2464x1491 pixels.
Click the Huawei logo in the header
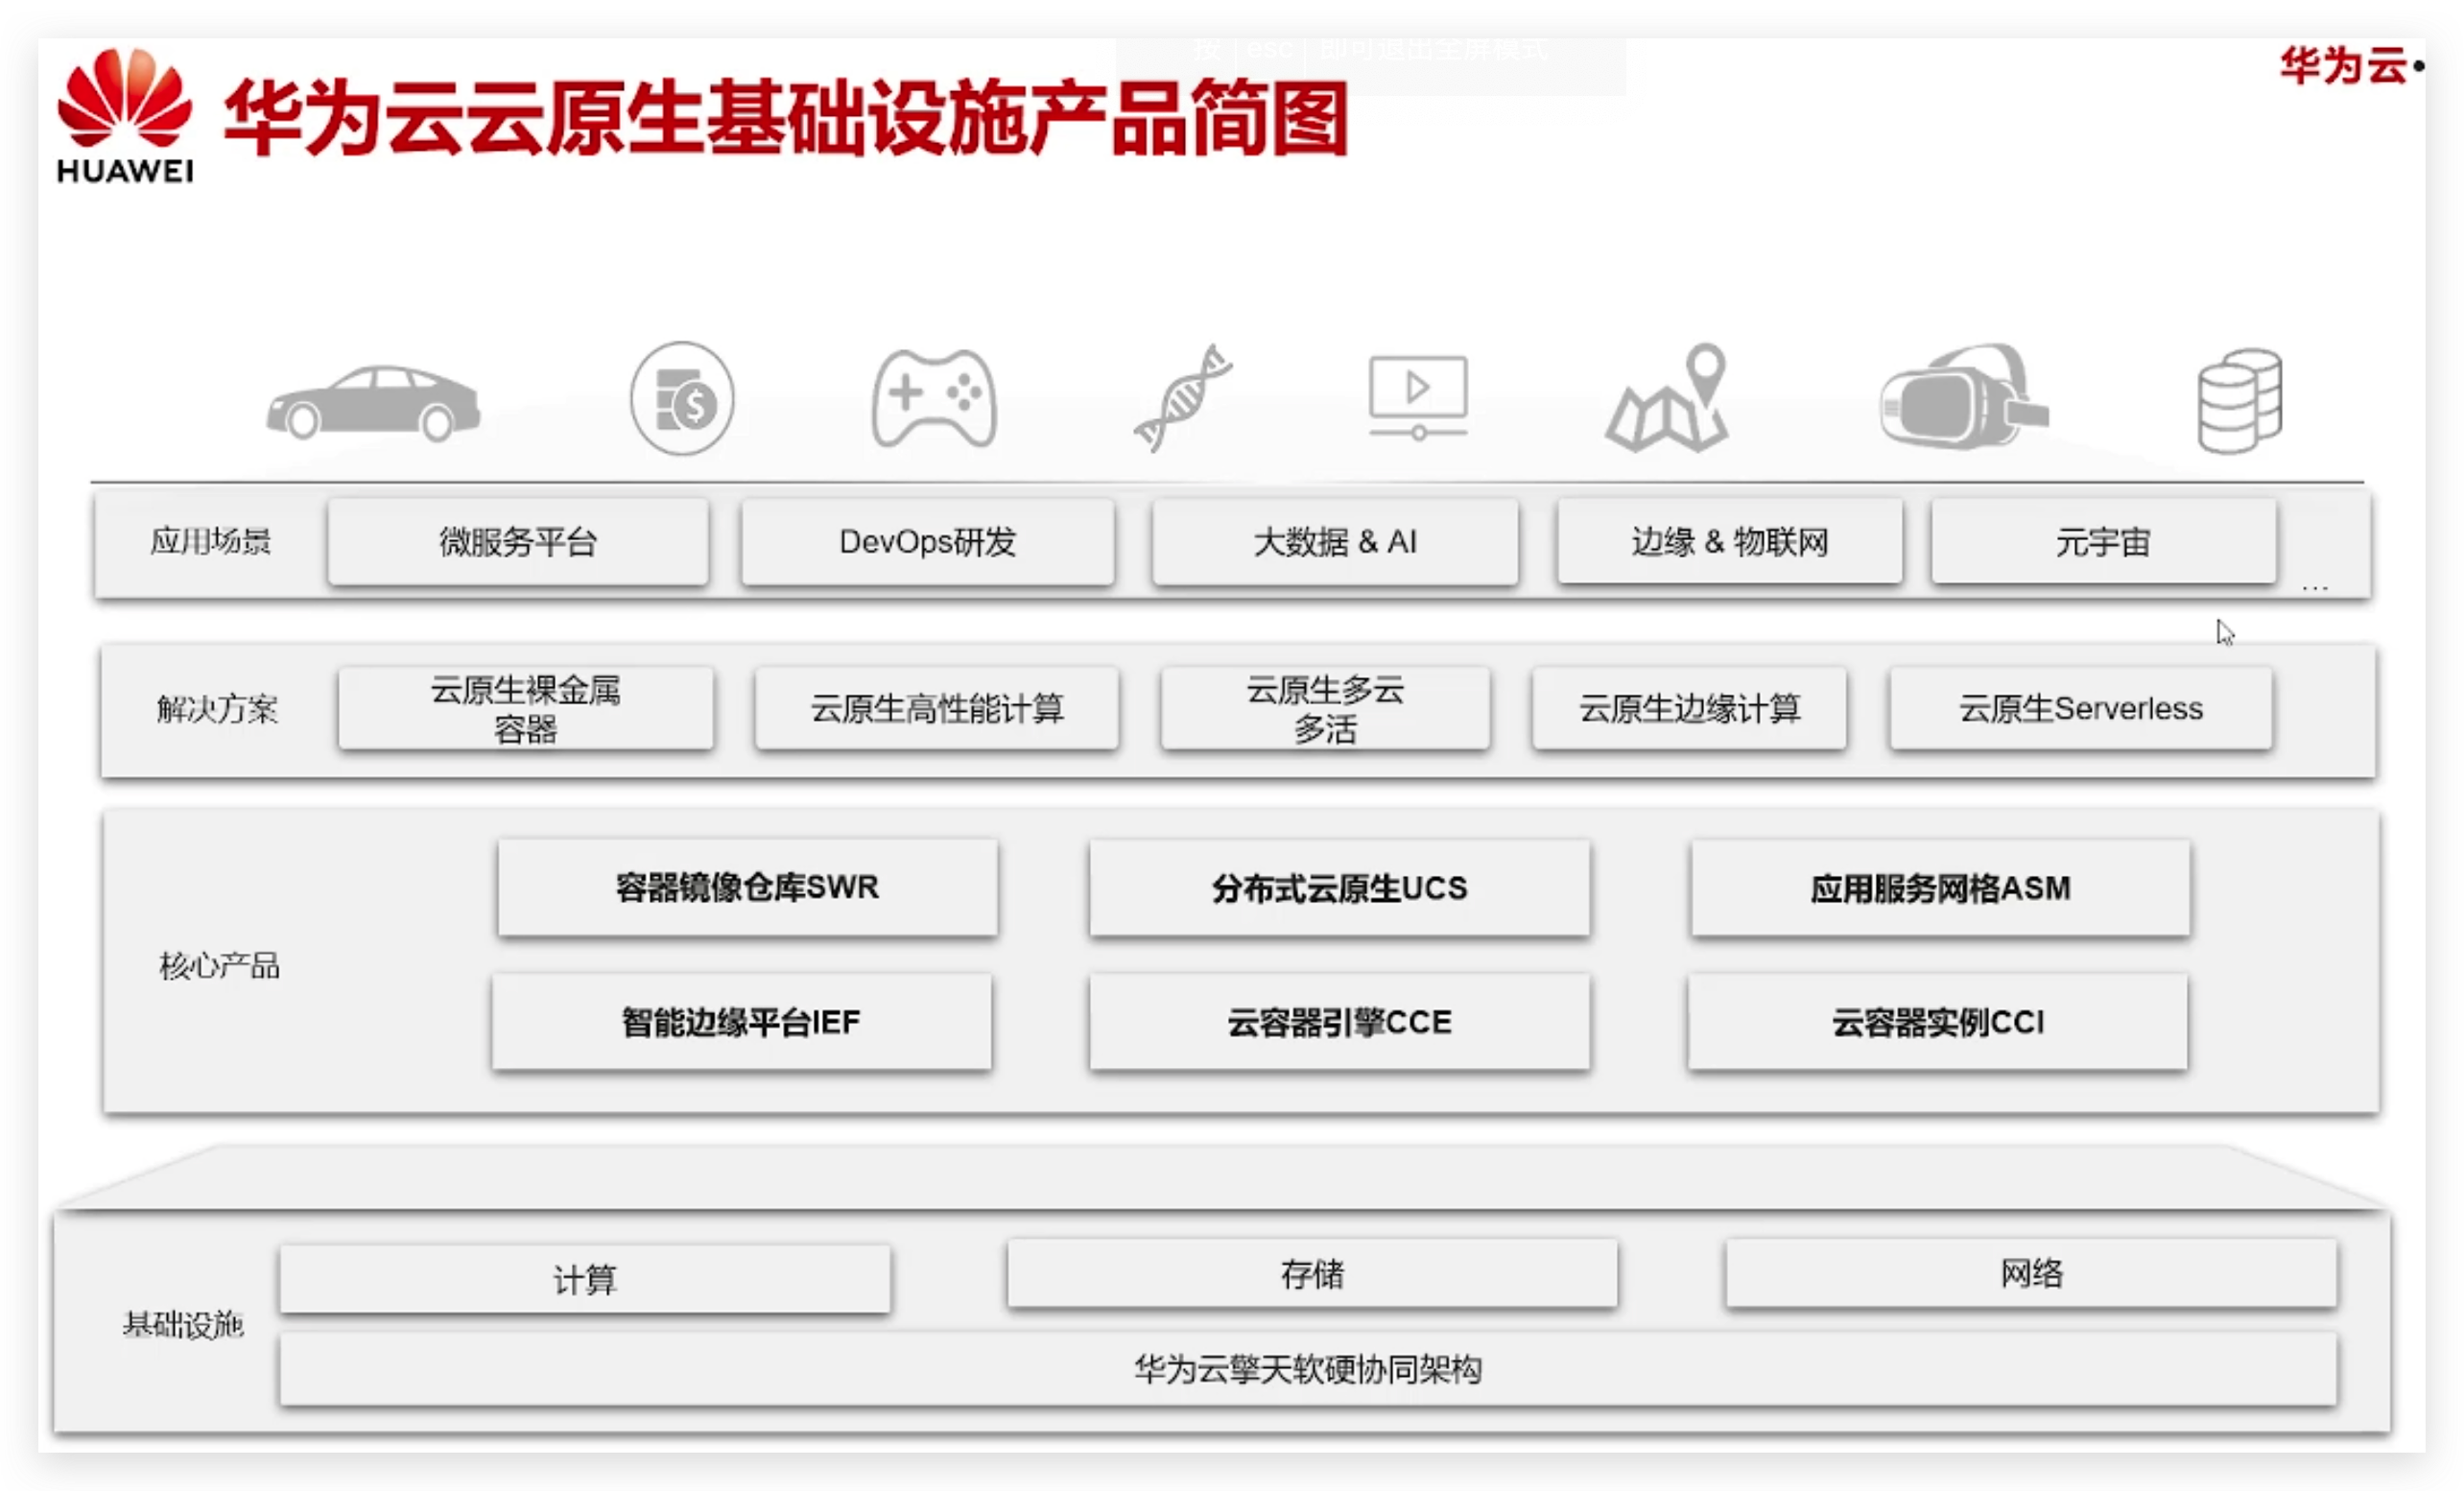click(x=125, y=115)
